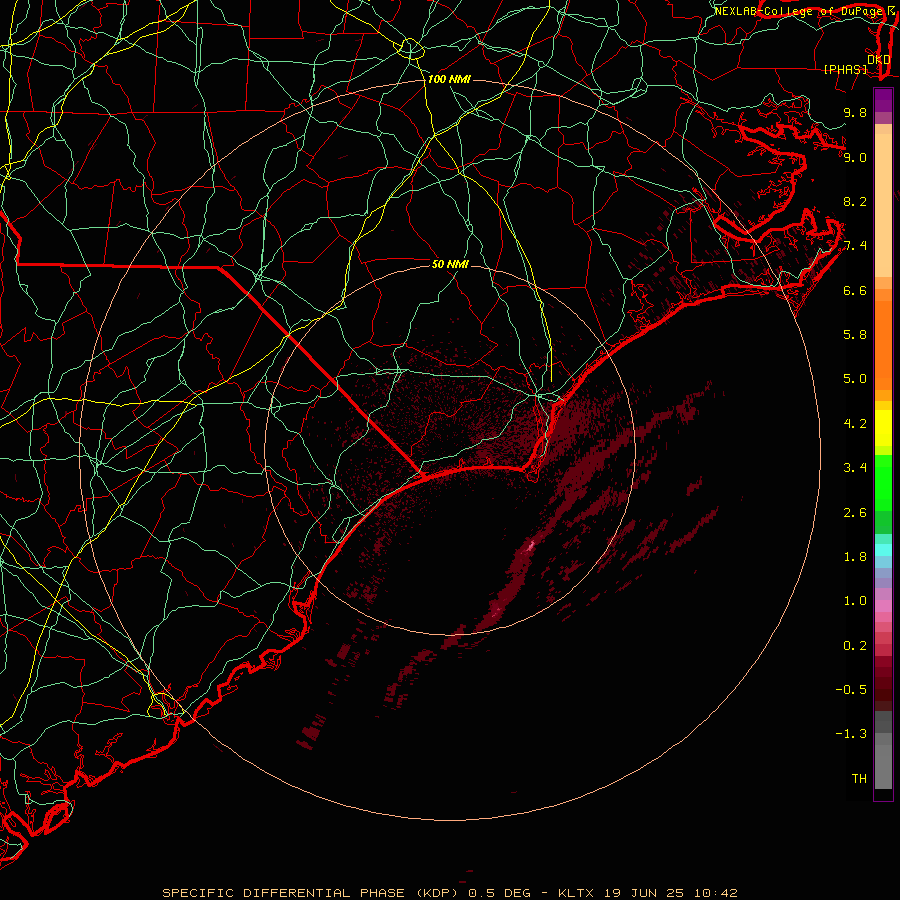900x900 pixels.
Task: Click the 9.8 value on the color scale
Action: coord(855,112)
